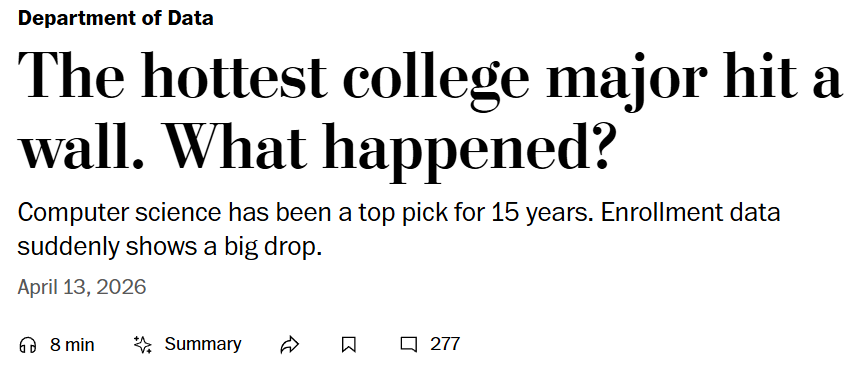Click headline line "wall. What happened?"
The width and height of the screenshot is (866, 376).
point(316,146)
